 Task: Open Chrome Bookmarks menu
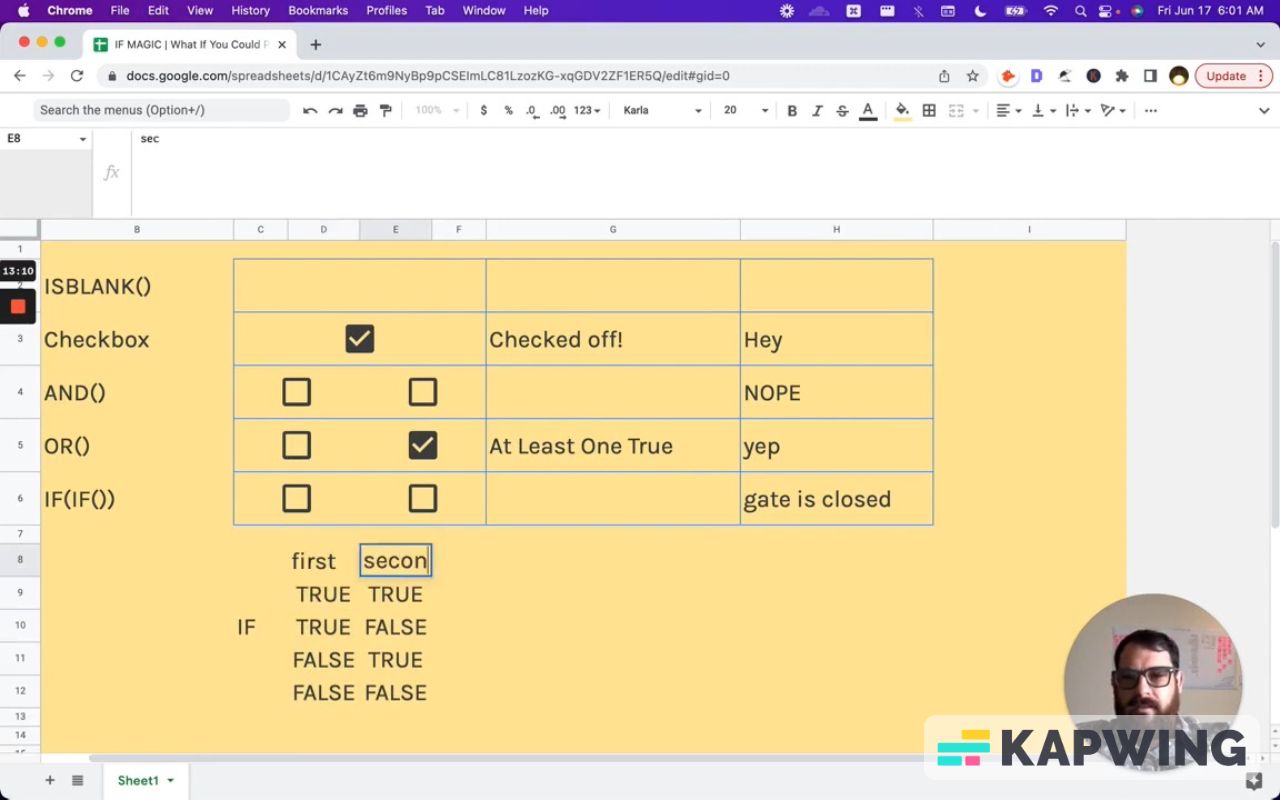(x=318, y=11)
